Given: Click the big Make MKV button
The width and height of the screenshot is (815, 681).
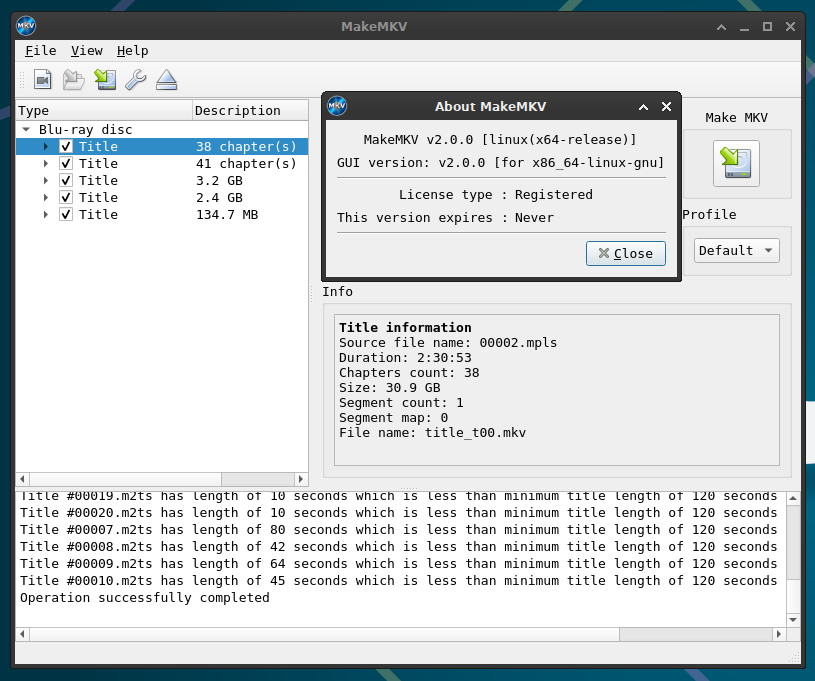Looking at the screenshot, I should pos(736,163).
